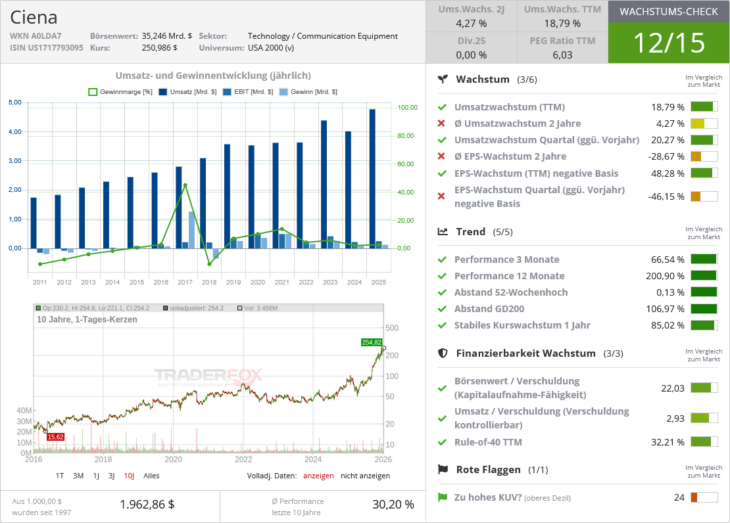730x523 pixels.
Task: Click the green flag beside Zu hohes KUV
Action: [443, 497]
